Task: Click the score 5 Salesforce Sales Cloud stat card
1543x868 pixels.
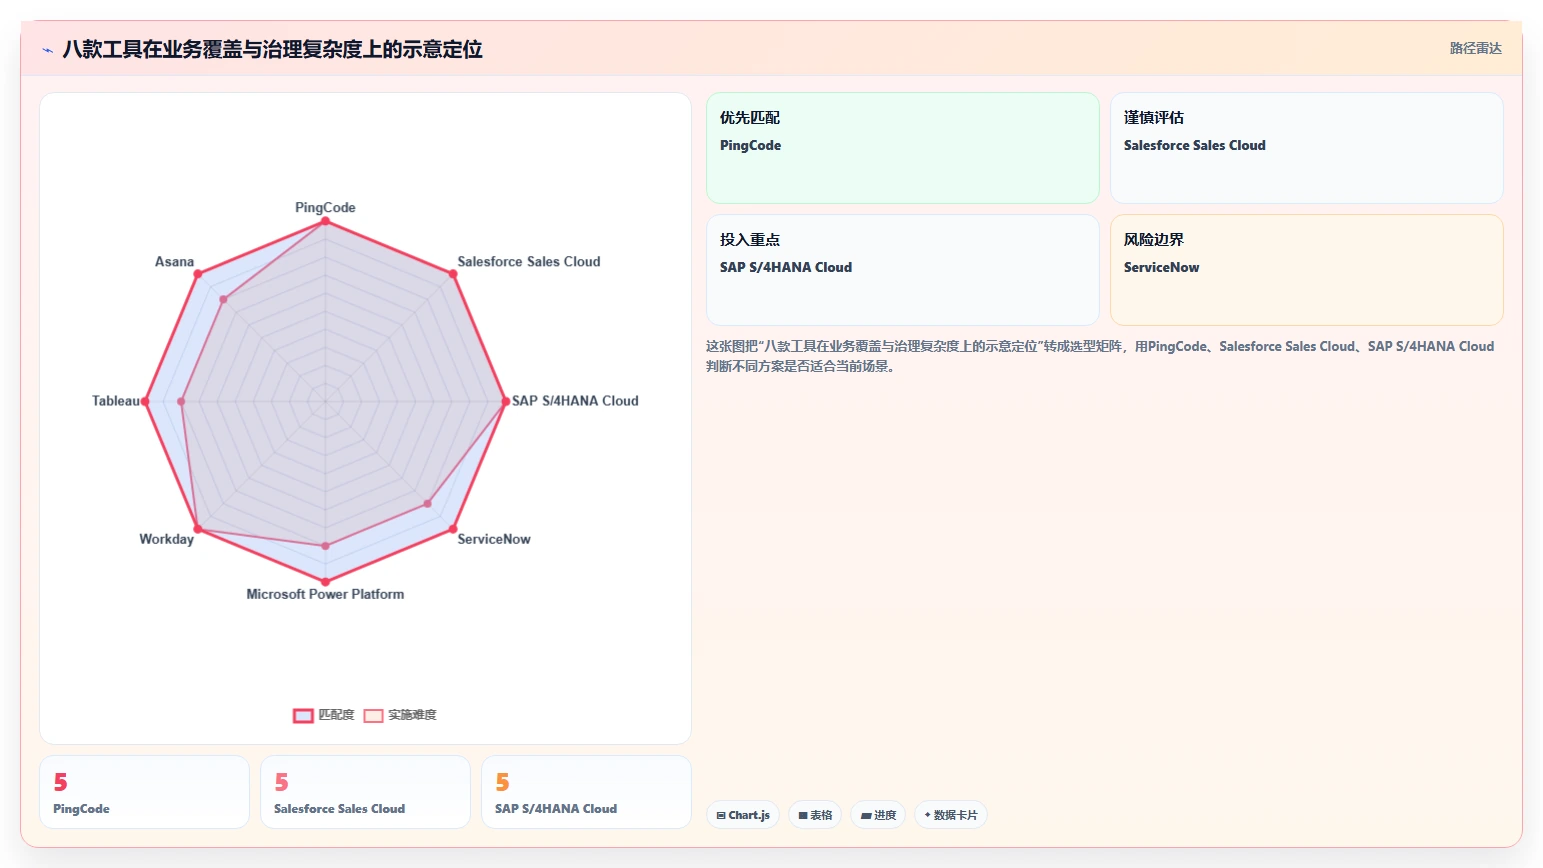Action: 365,792
